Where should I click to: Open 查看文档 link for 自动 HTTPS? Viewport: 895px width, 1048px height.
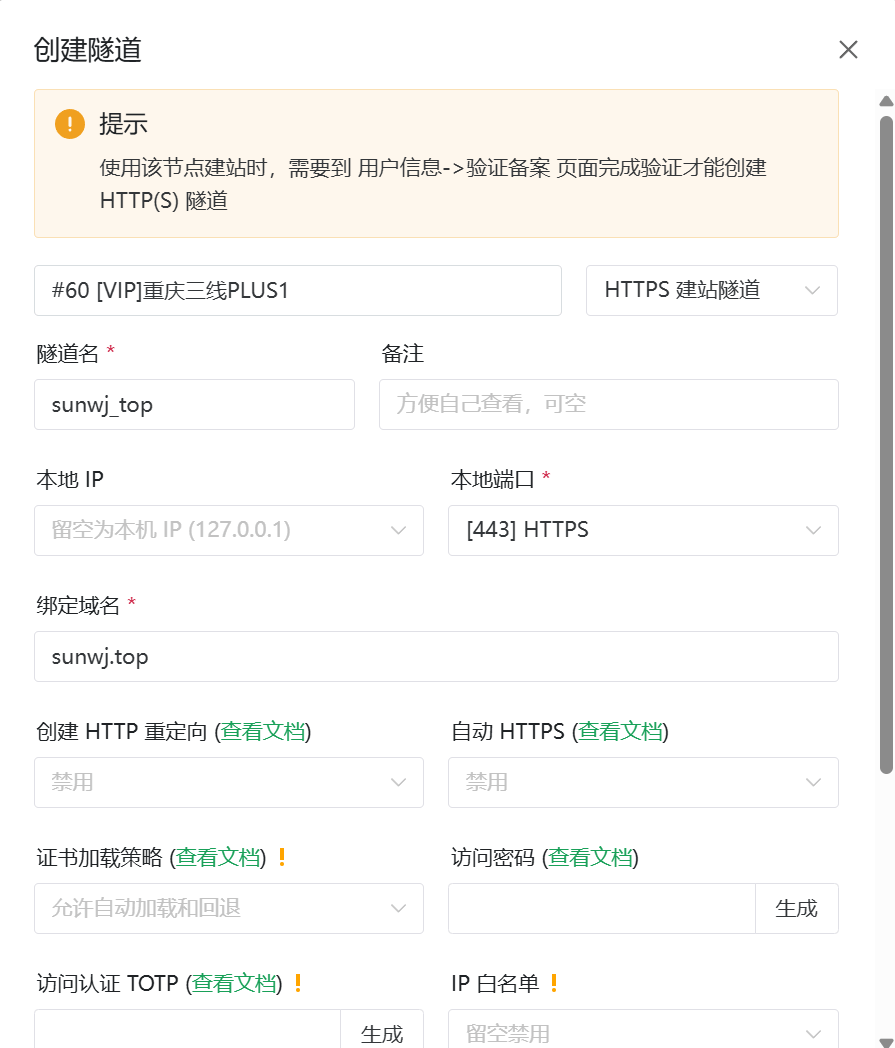pyautogui.click(x=620, y=731)
